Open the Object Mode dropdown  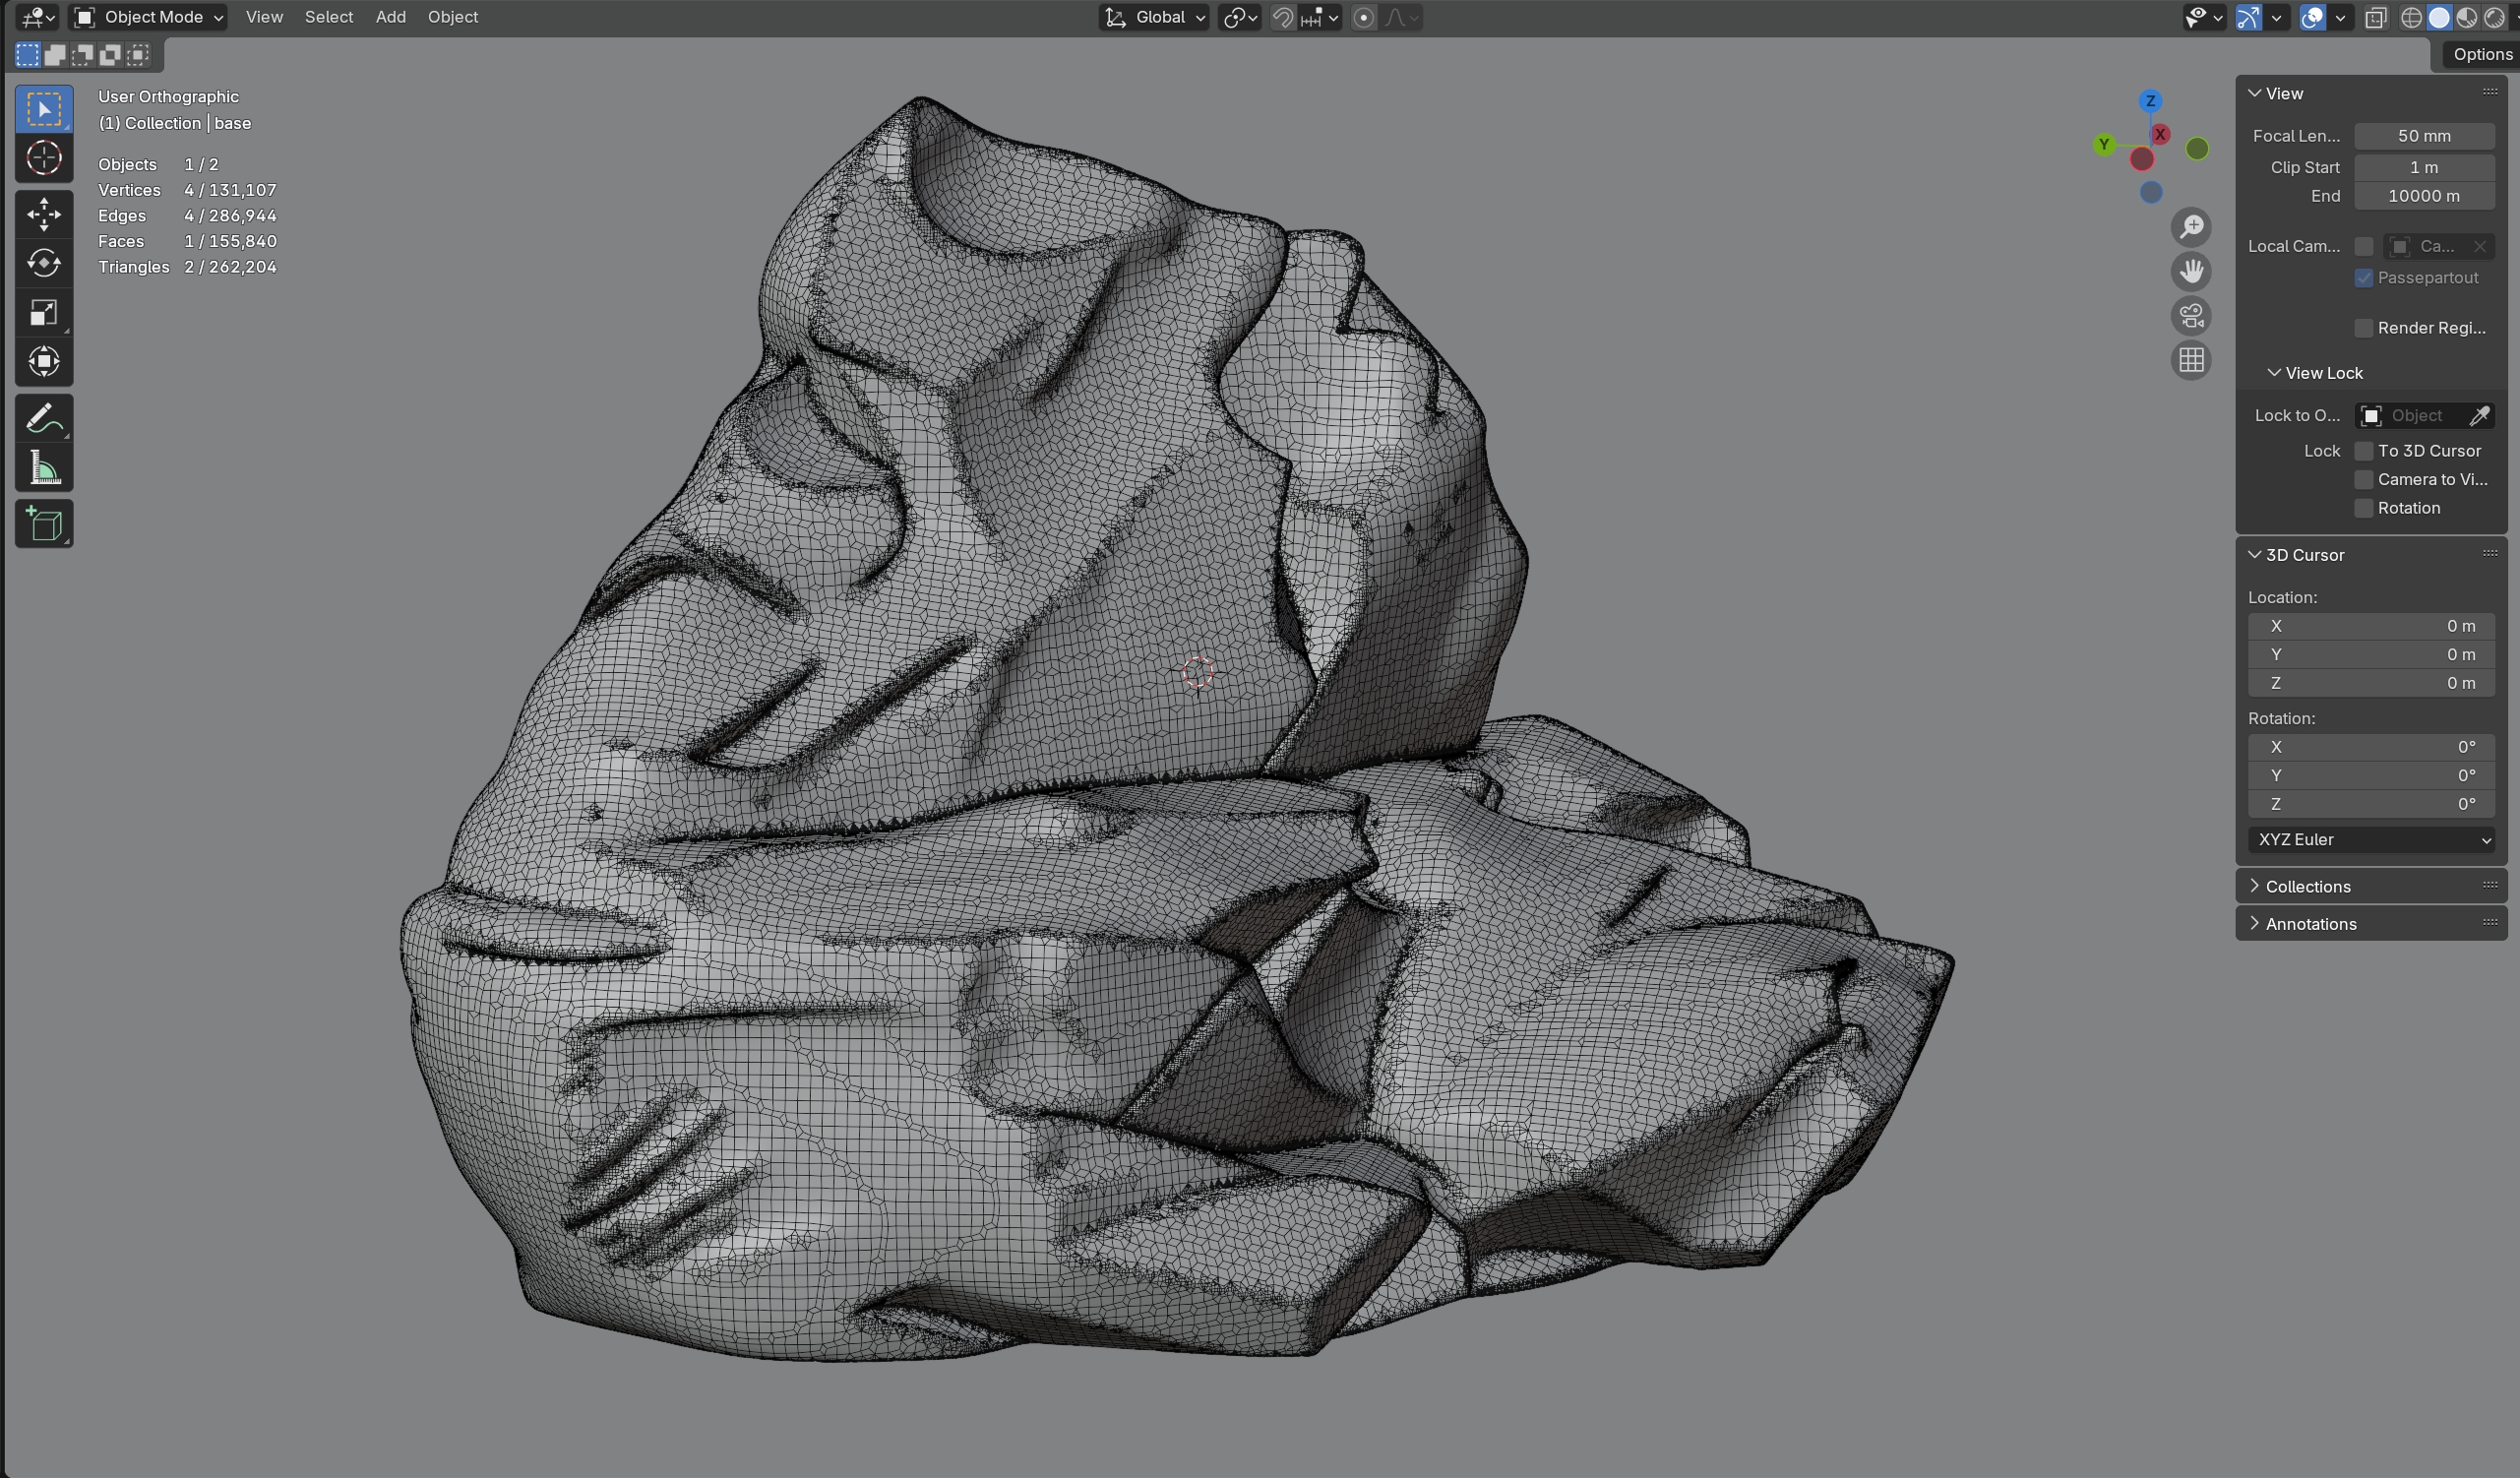click(150, 17)
